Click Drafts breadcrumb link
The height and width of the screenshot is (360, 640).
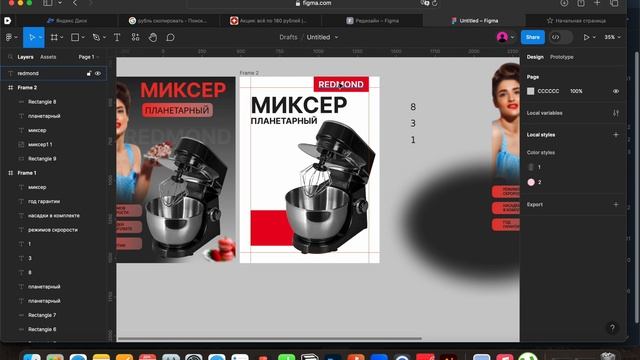[288, 37]
